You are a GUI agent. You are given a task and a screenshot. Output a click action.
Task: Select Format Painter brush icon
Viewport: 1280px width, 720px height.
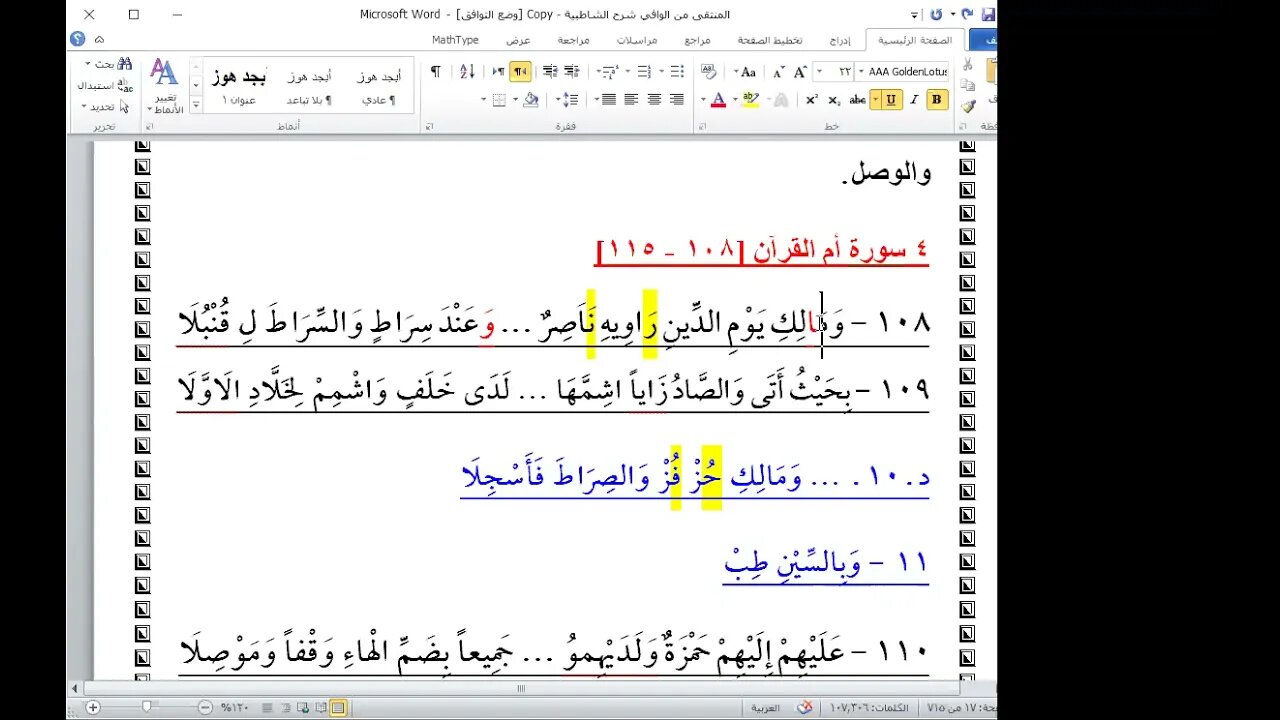click(x=967, y=107)
